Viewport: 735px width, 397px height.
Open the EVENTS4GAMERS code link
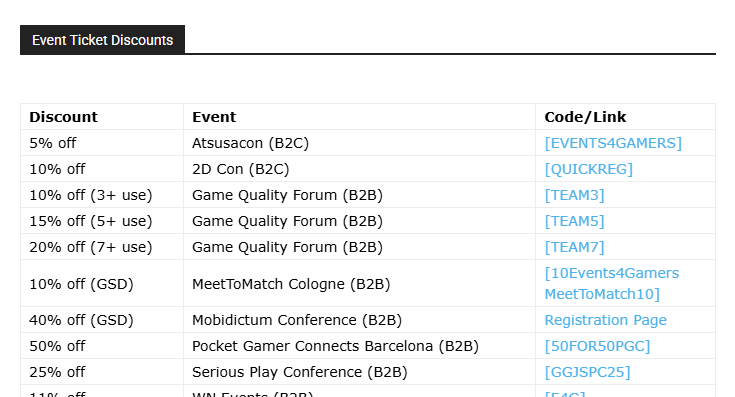pyautogui.click(x=613, y=143)
